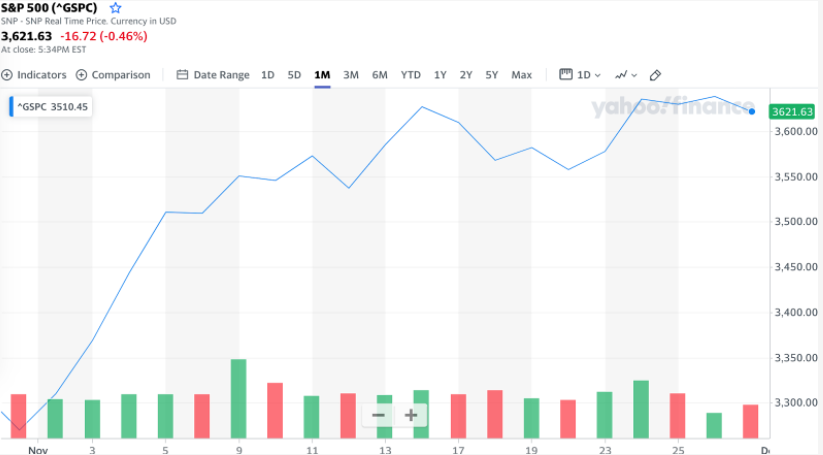Switch to the 1D range tab
Screen dimensions: 823x455
(x=268, y=75)
